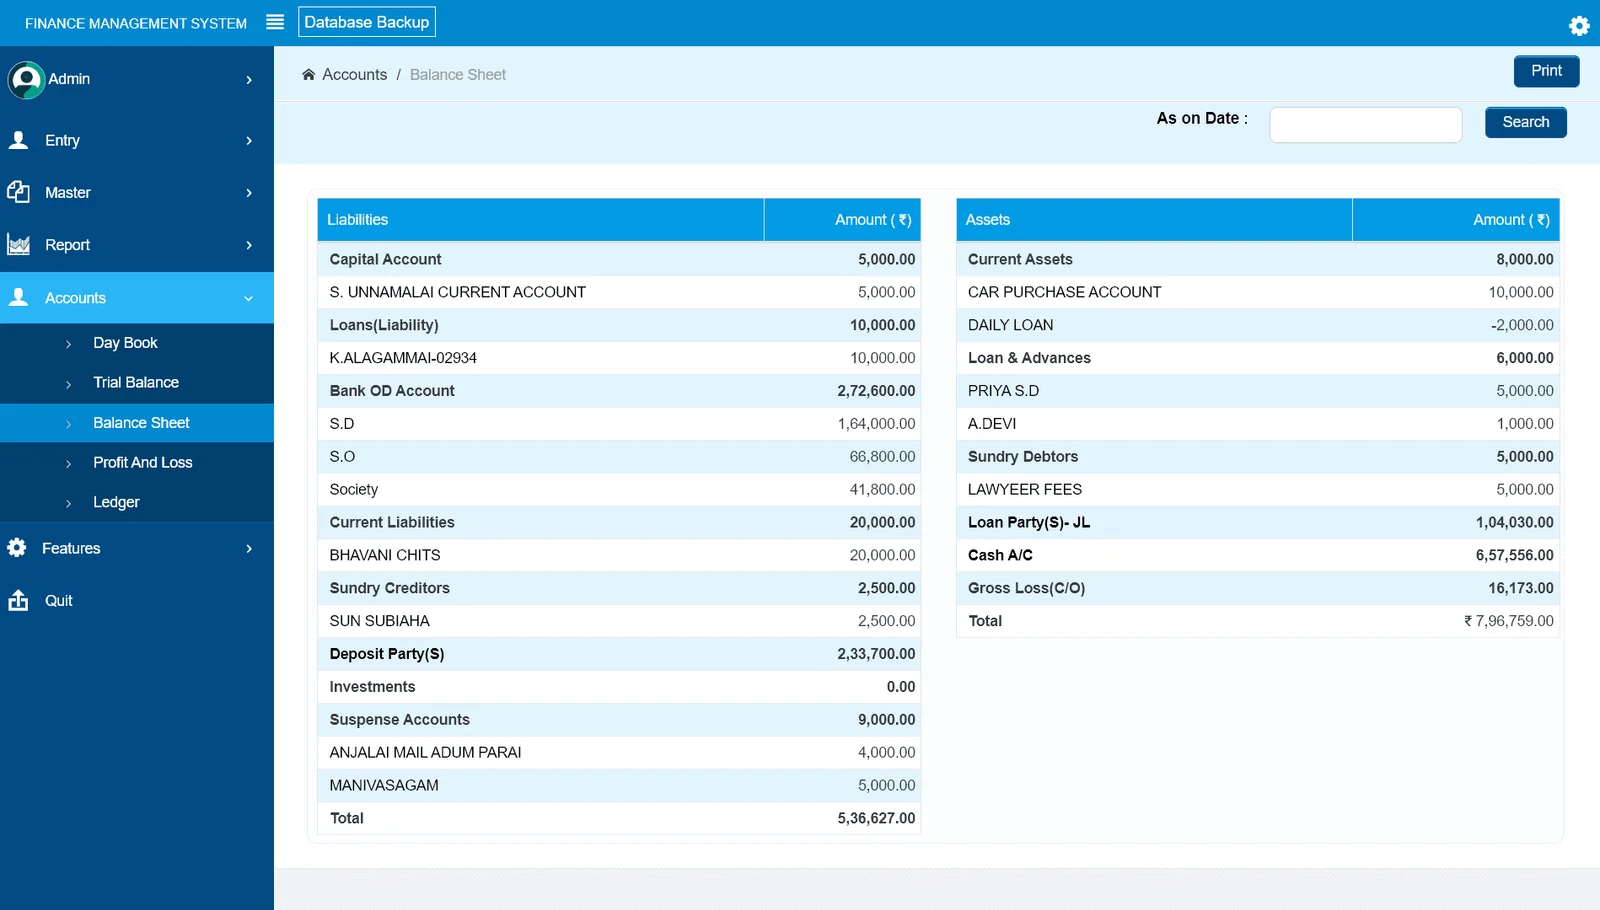Click the Database Backup button

click(x=367, y=22)
